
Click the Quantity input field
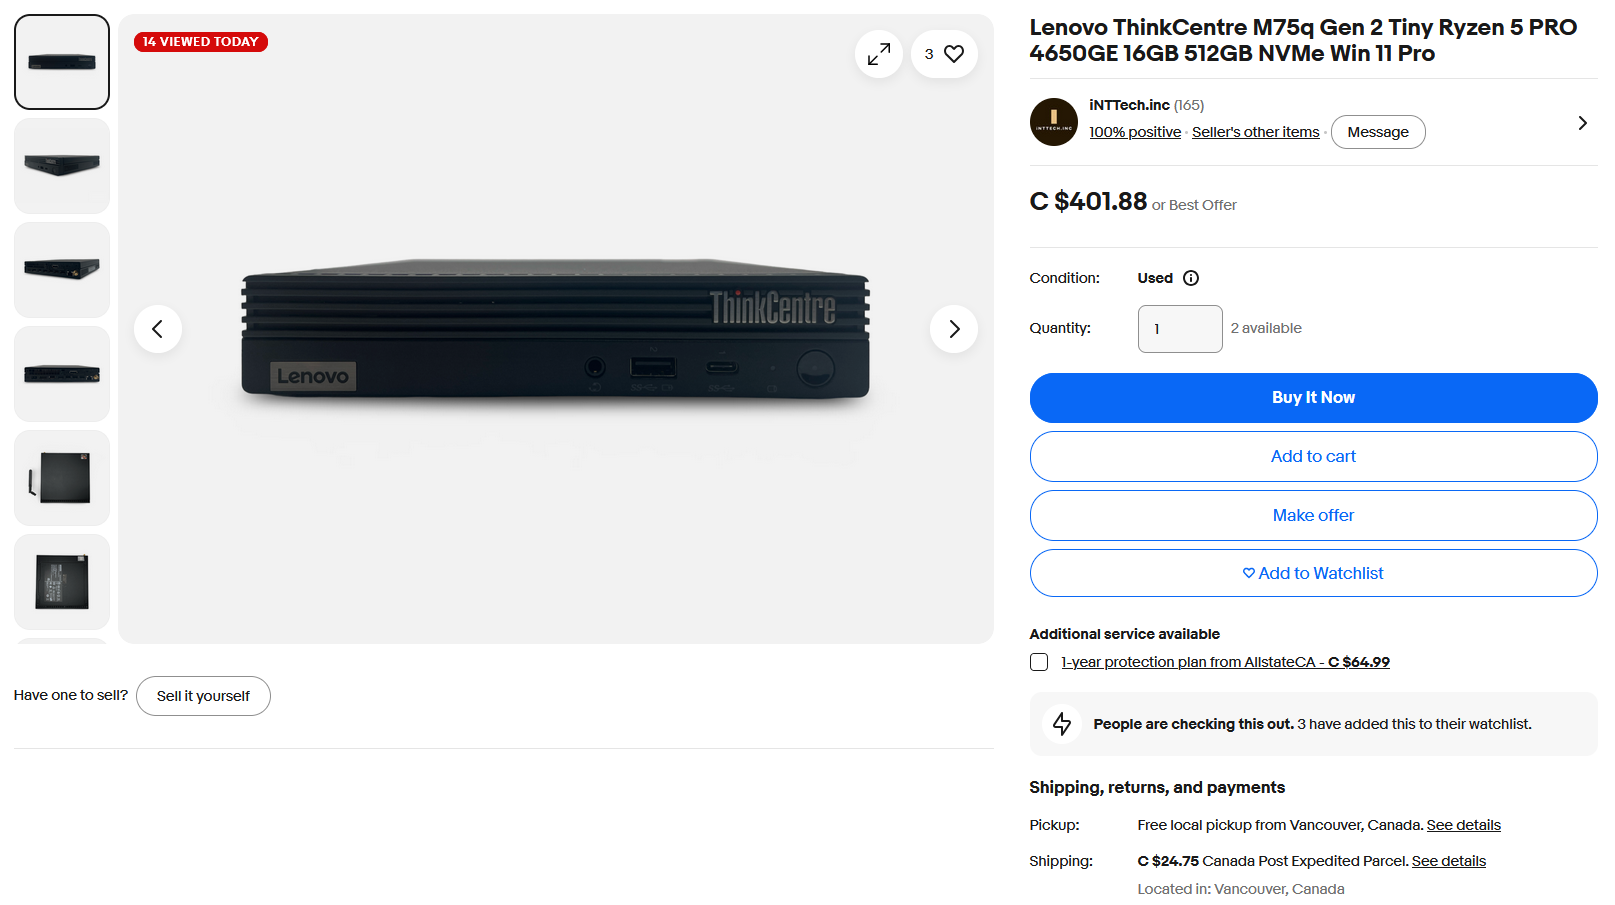coord(1180,329)
